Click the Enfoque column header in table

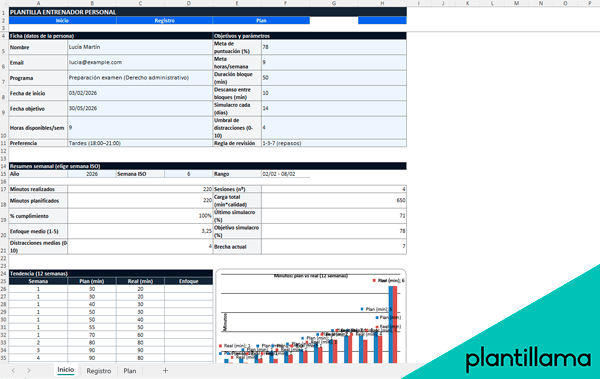coord(188,281)
